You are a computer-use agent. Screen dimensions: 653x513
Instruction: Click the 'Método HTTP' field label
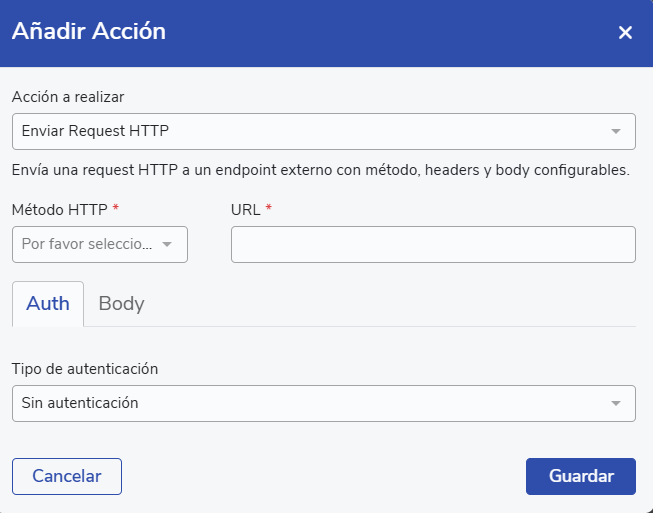[57, 209]
